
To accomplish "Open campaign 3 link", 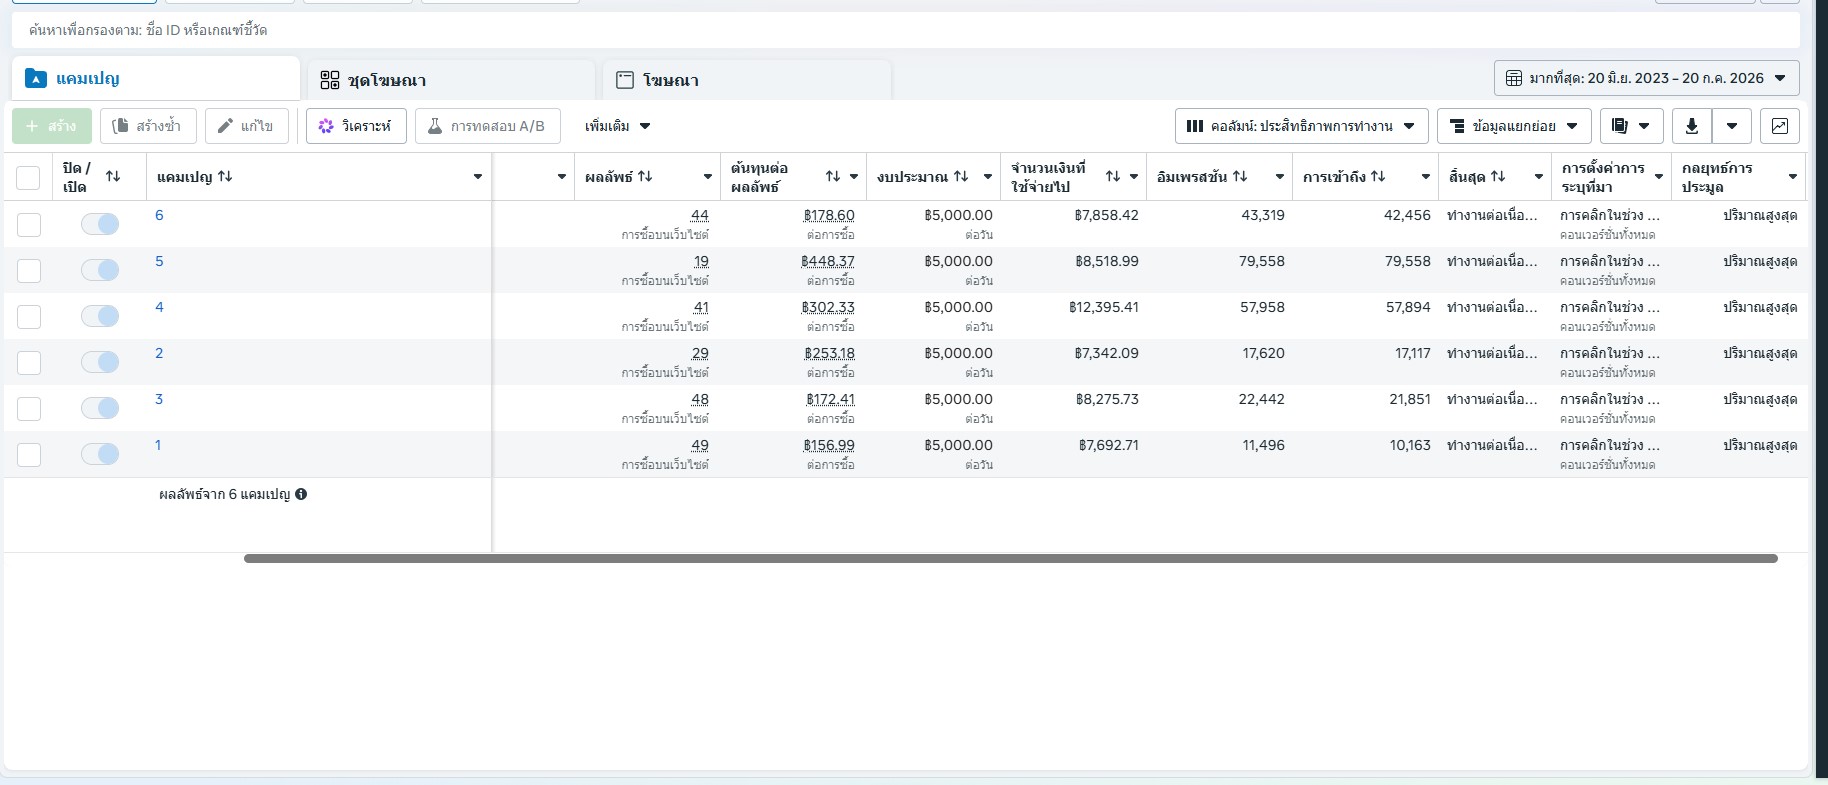I will (159, 399).
